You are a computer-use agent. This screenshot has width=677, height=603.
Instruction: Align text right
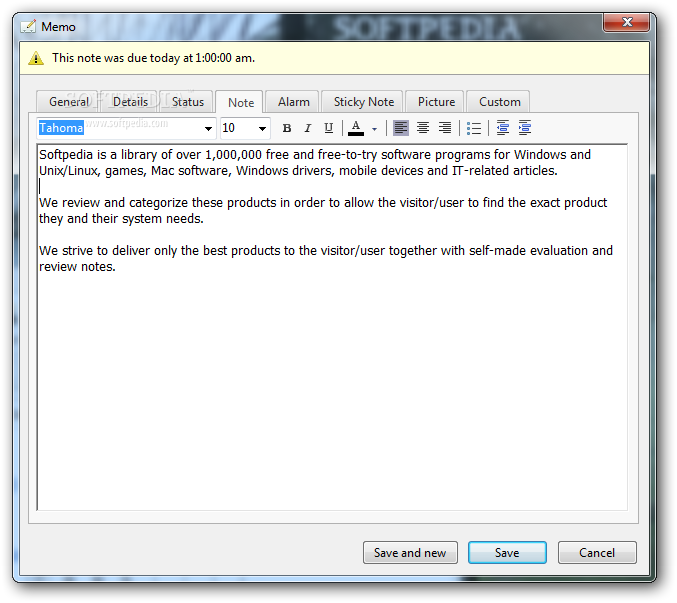(445, 128)
